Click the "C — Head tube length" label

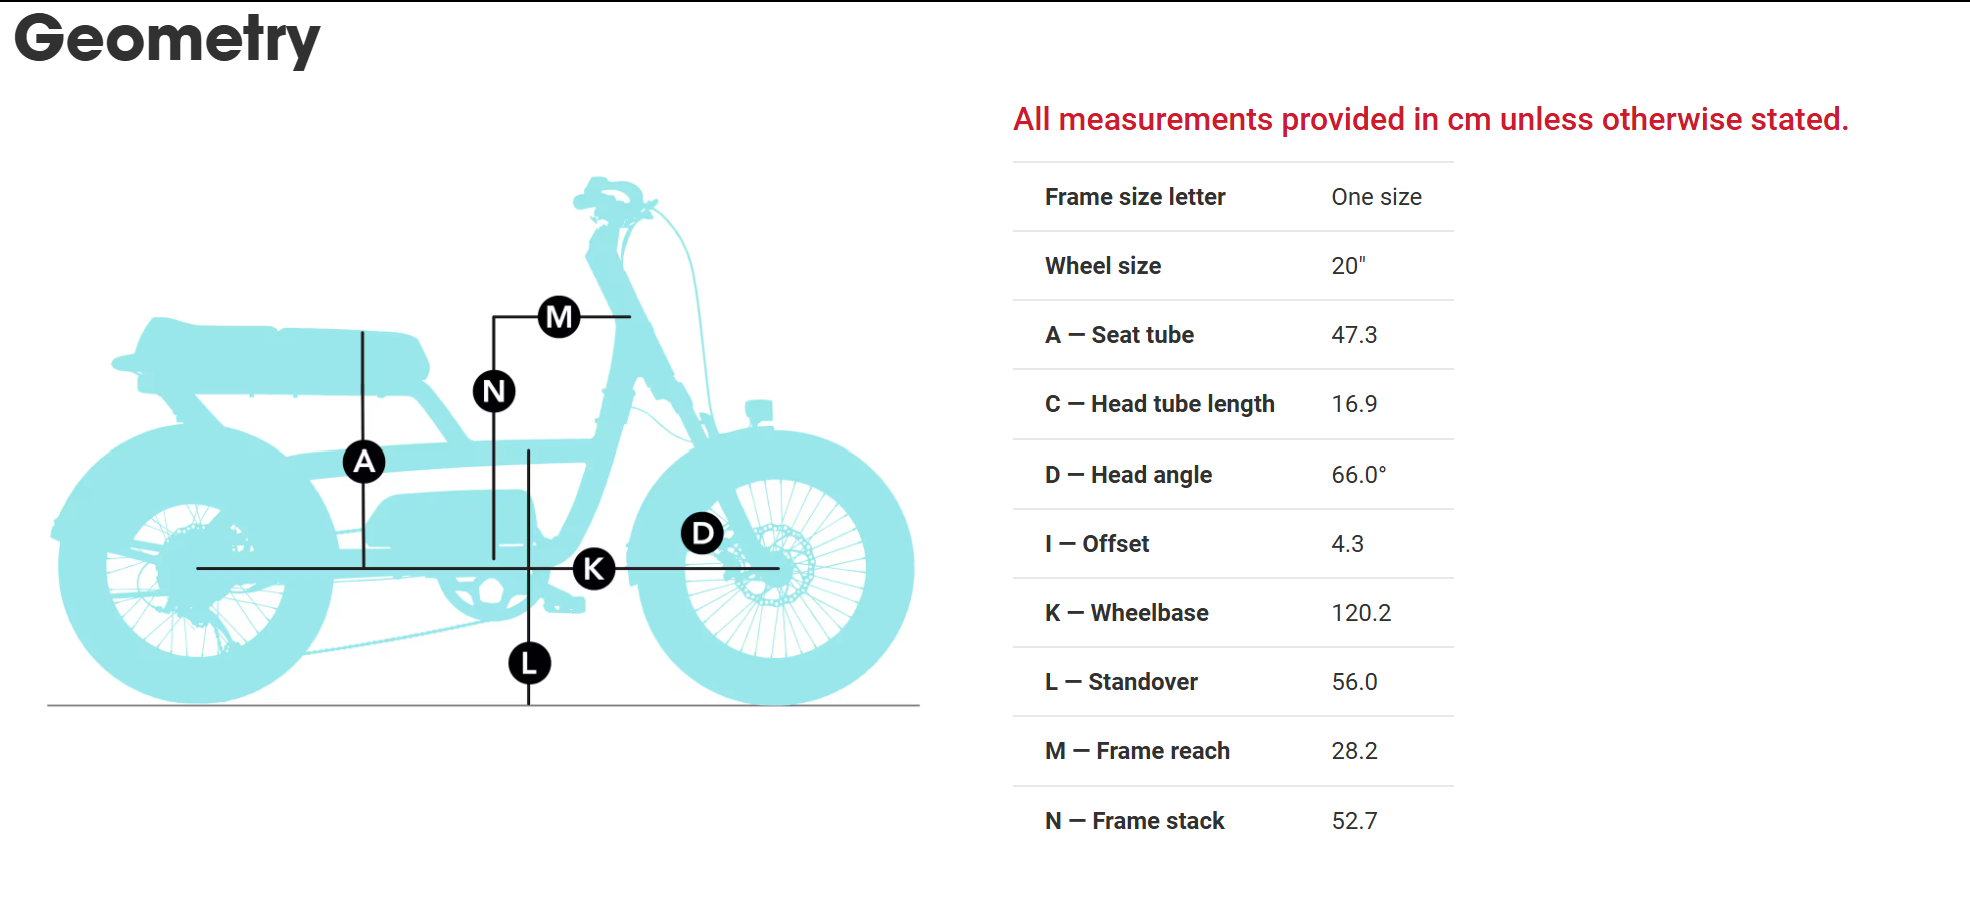[x=1159, y=404]
